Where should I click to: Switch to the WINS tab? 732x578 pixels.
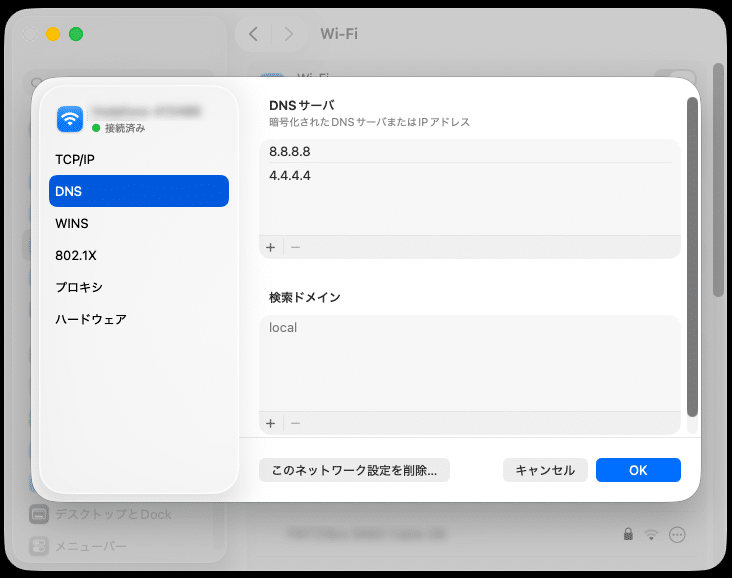pyautogui.click(x=139, y=224)
